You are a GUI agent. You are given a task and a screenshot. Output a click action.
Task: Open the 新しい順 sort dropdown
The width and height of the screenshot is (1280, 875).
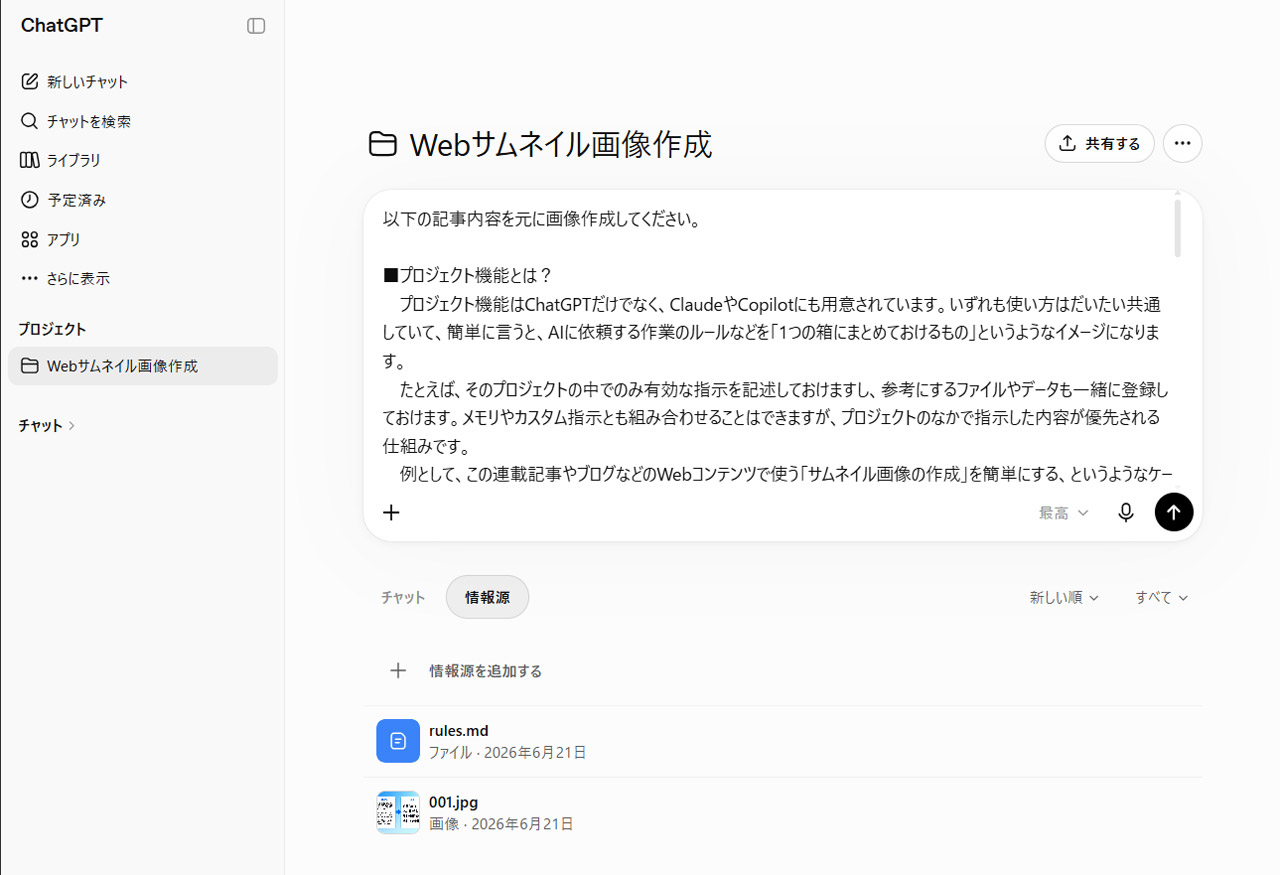(1064, 597)
